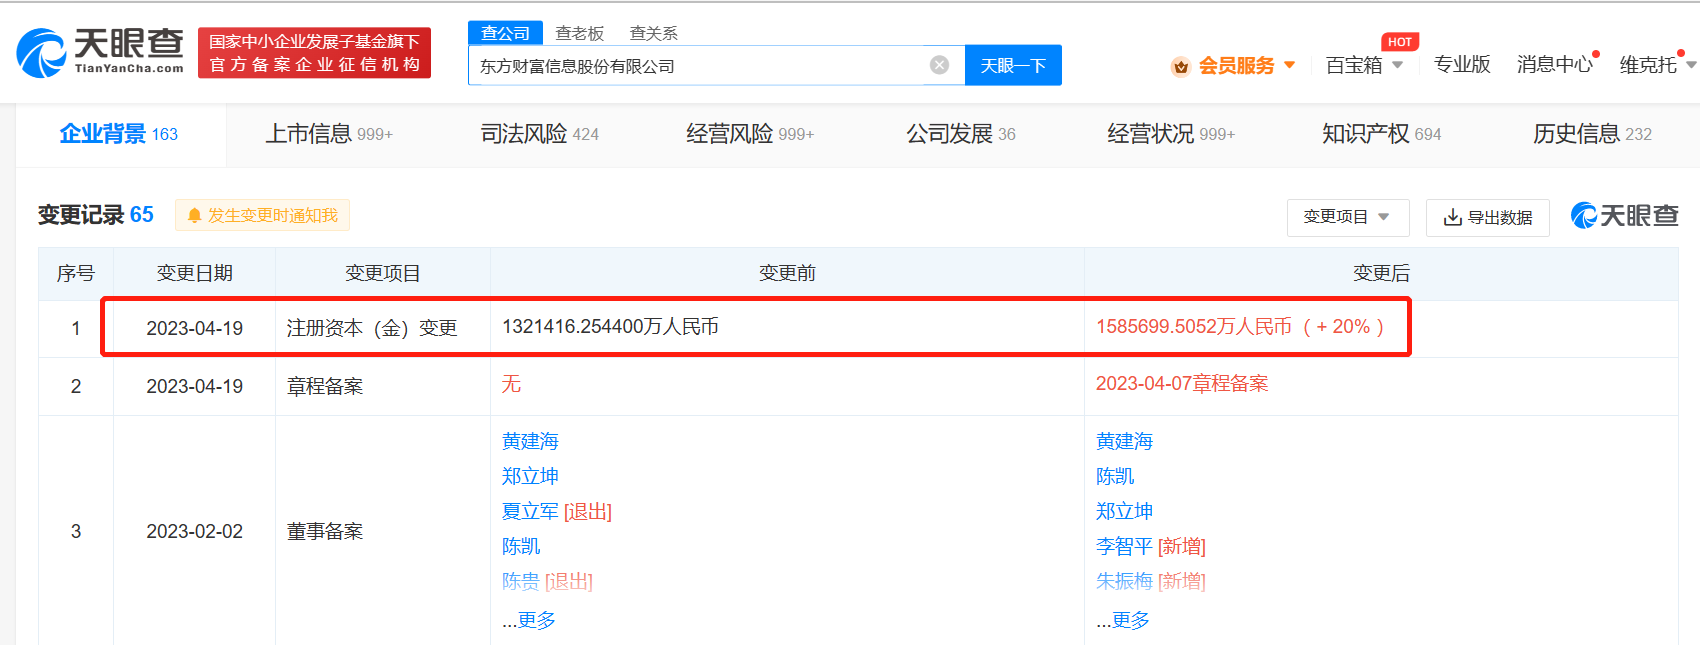Click the 1321416.254400万人民币 value
The height and width of the screenshot is (645, 1700).
click(610, 327)
